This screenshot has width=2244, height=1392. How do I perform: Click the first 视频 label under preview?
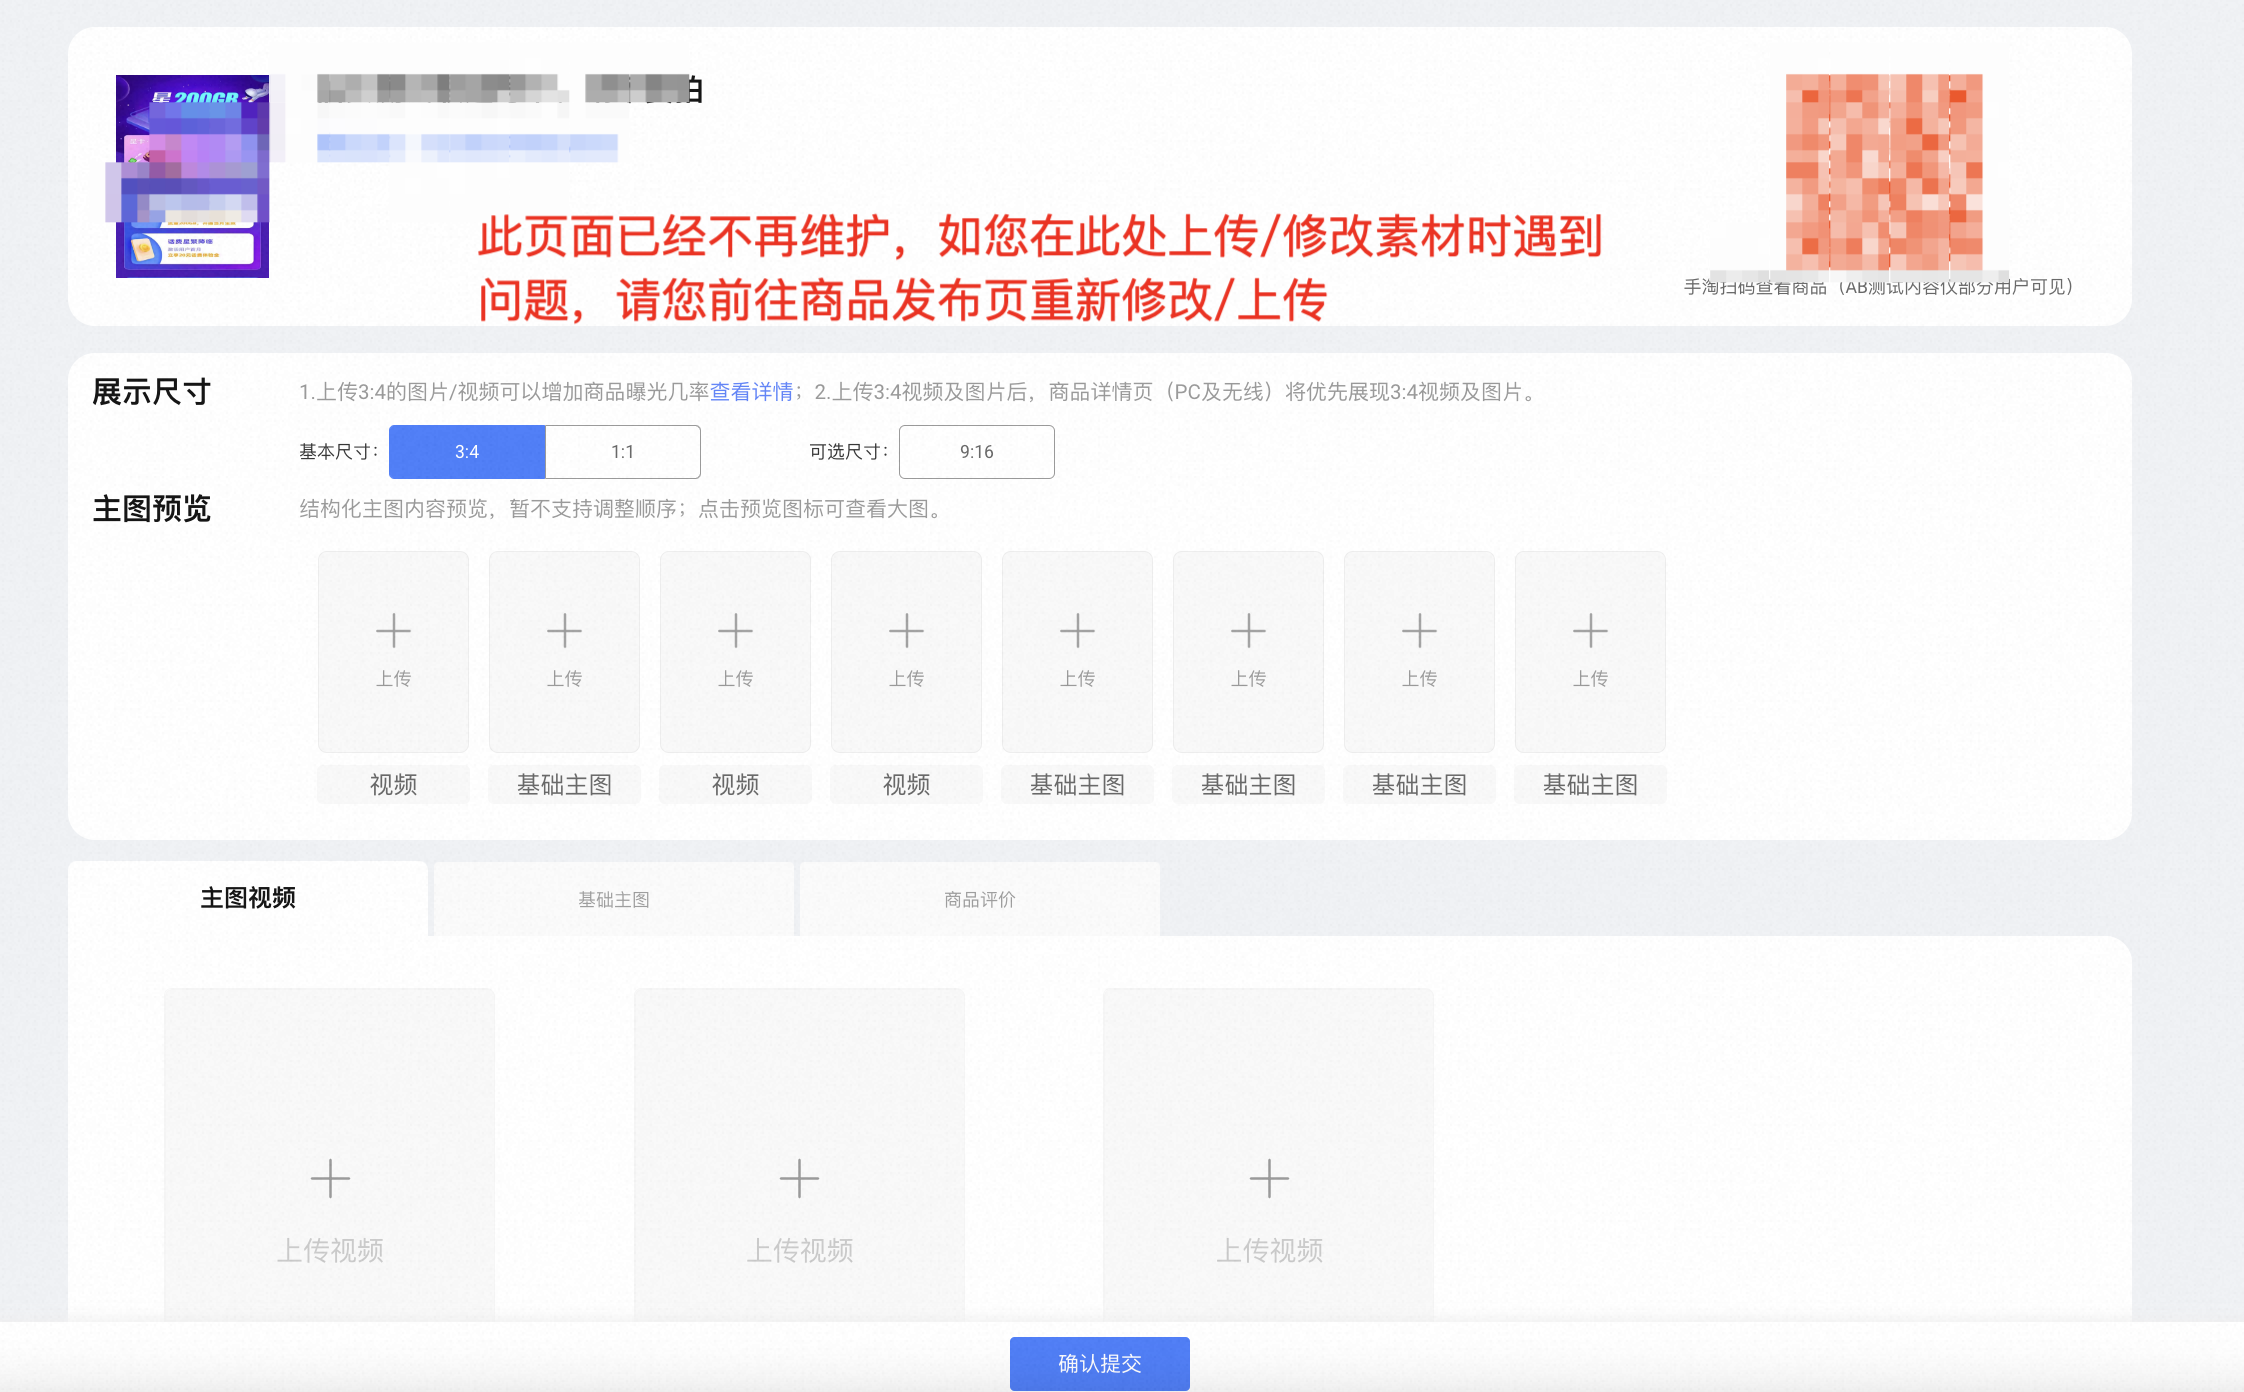click(x=393, y=785)
